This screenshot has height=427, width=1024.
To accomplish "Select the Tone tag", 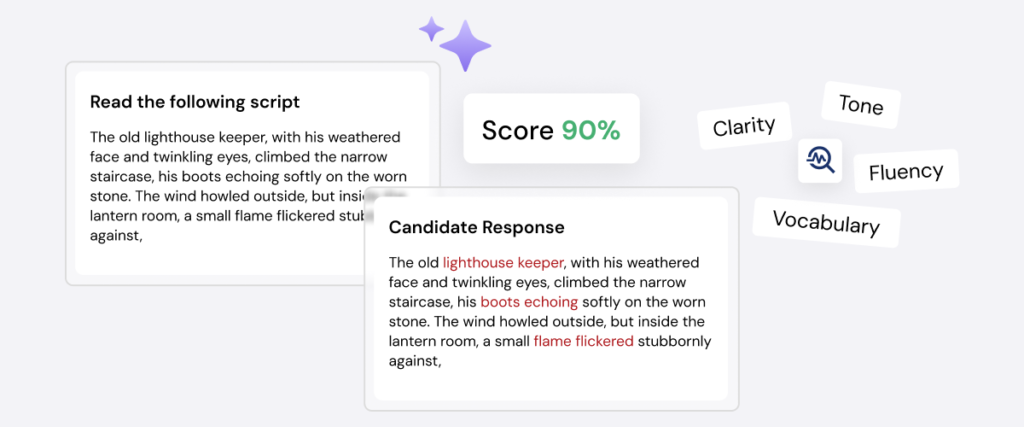I will (x=860, y=105).
